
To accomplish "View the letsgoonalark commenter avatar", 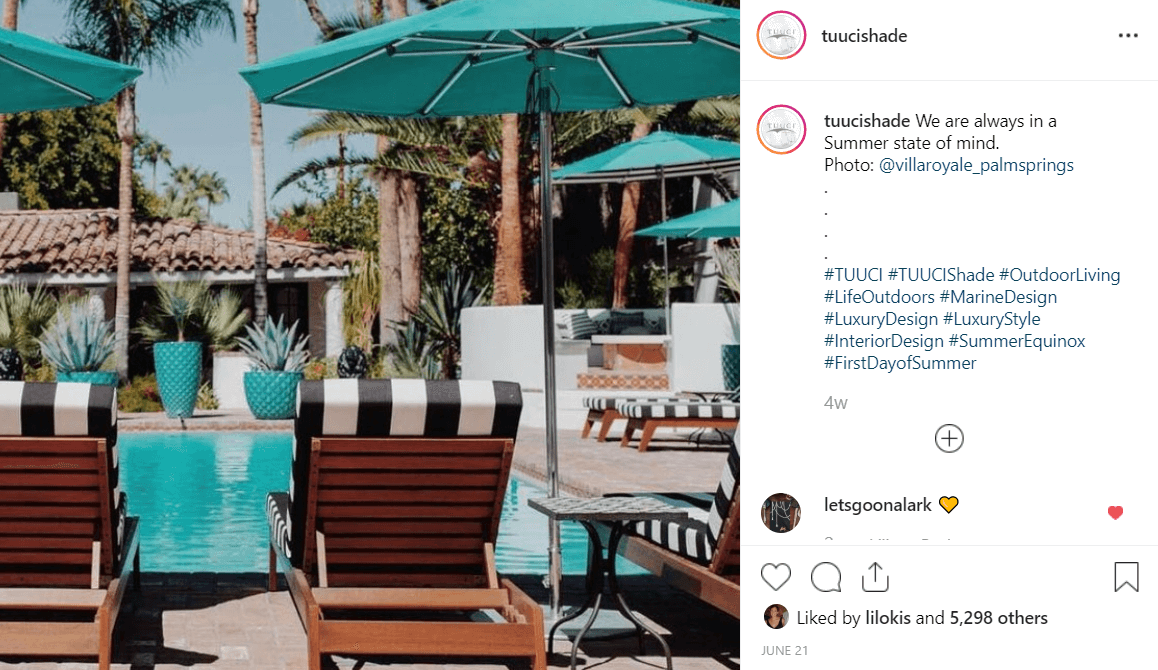I will click(781, 513).
